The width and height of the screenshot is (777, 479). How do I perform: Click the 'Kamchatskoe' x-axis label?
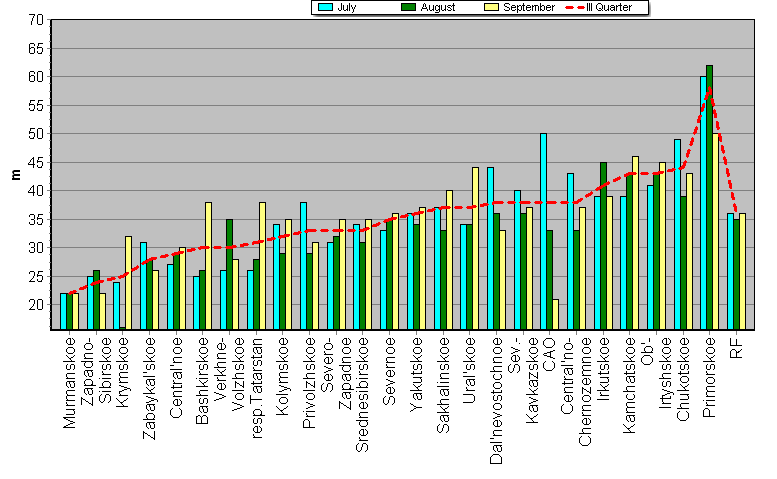[629, 385]
